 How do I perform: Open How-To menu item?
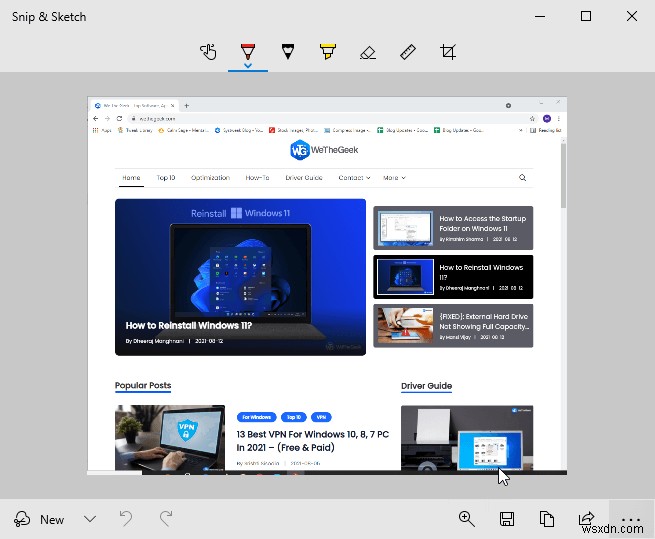coord(257,178)
